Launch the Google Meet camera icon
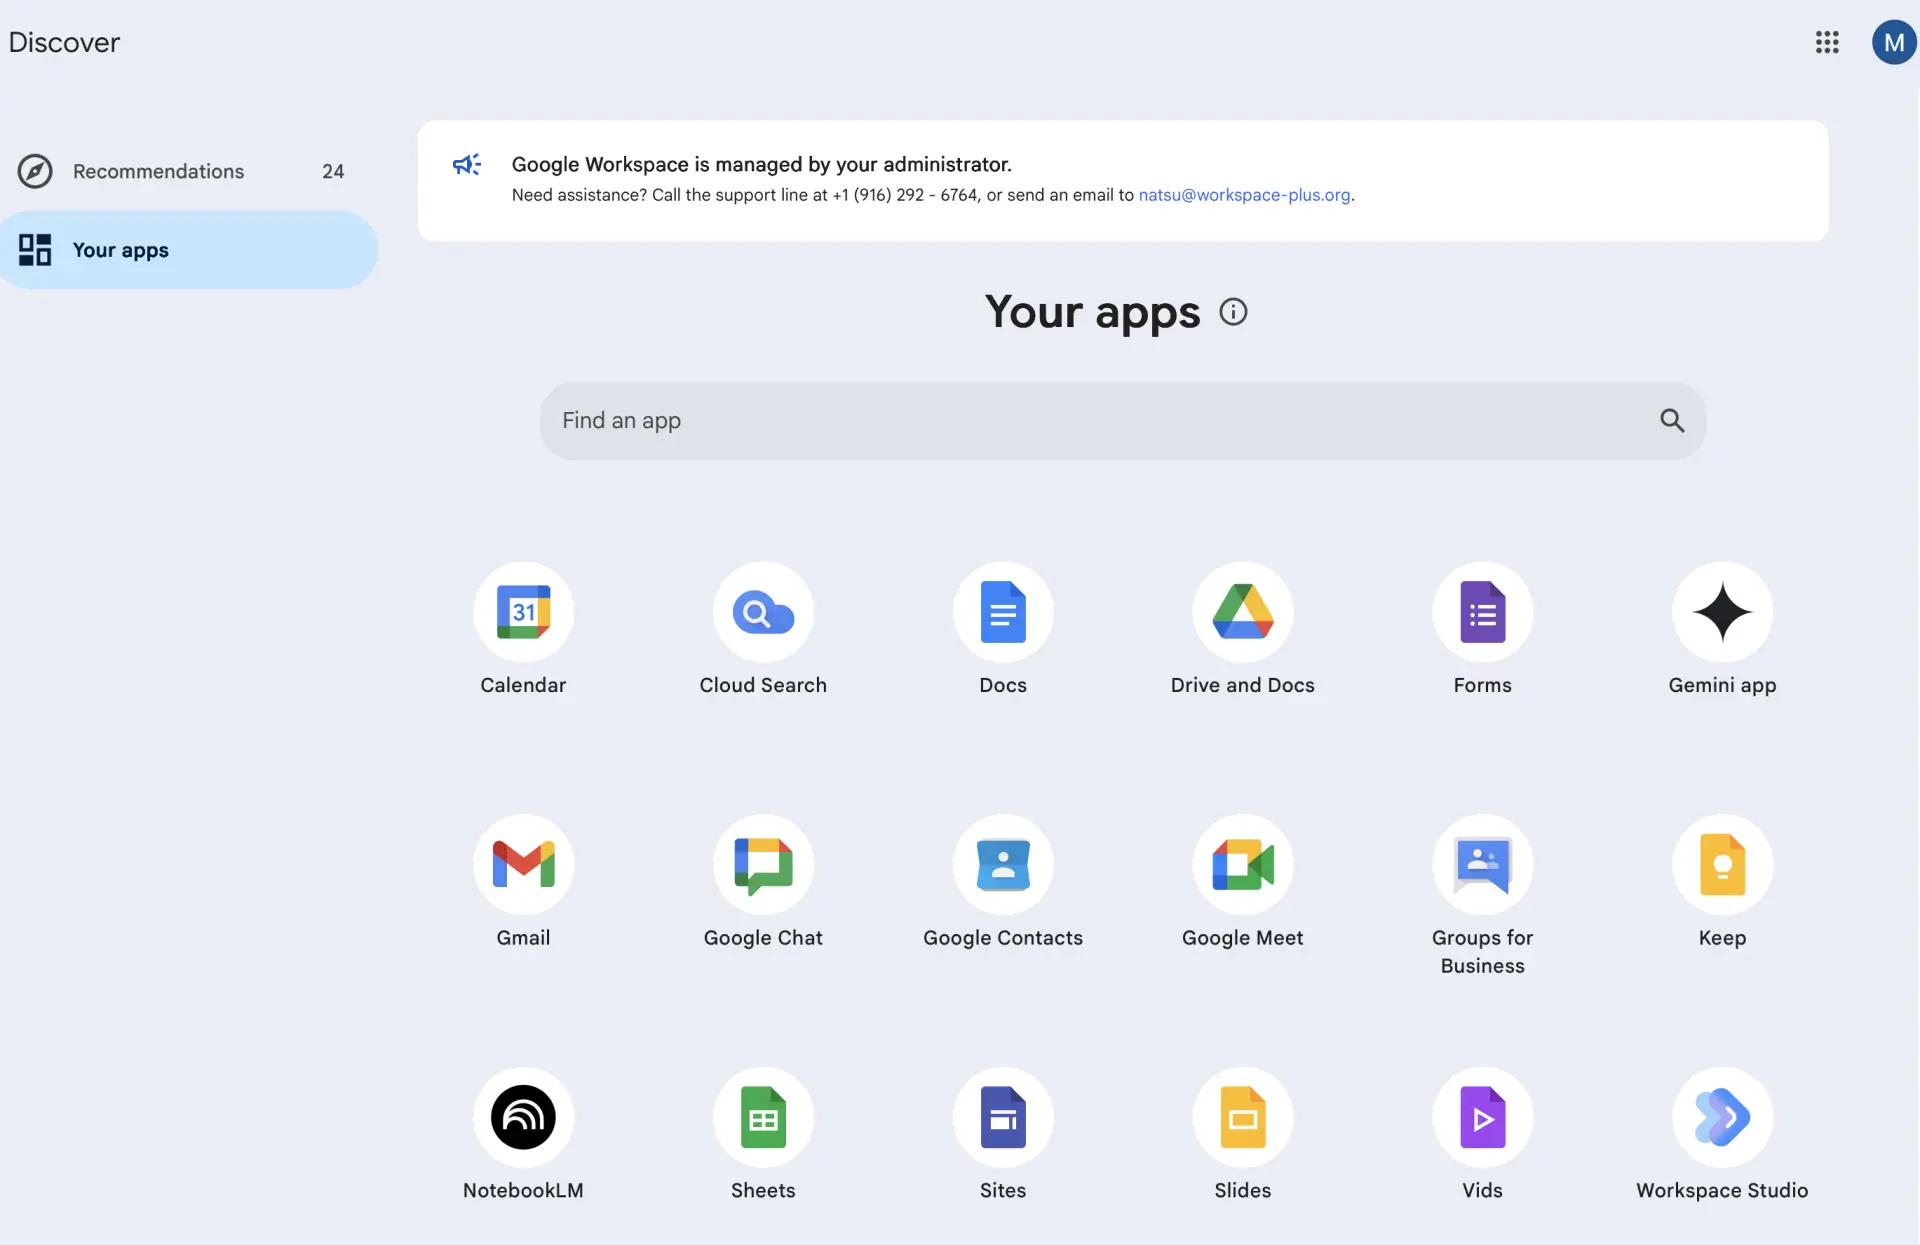 (1243, 865)
